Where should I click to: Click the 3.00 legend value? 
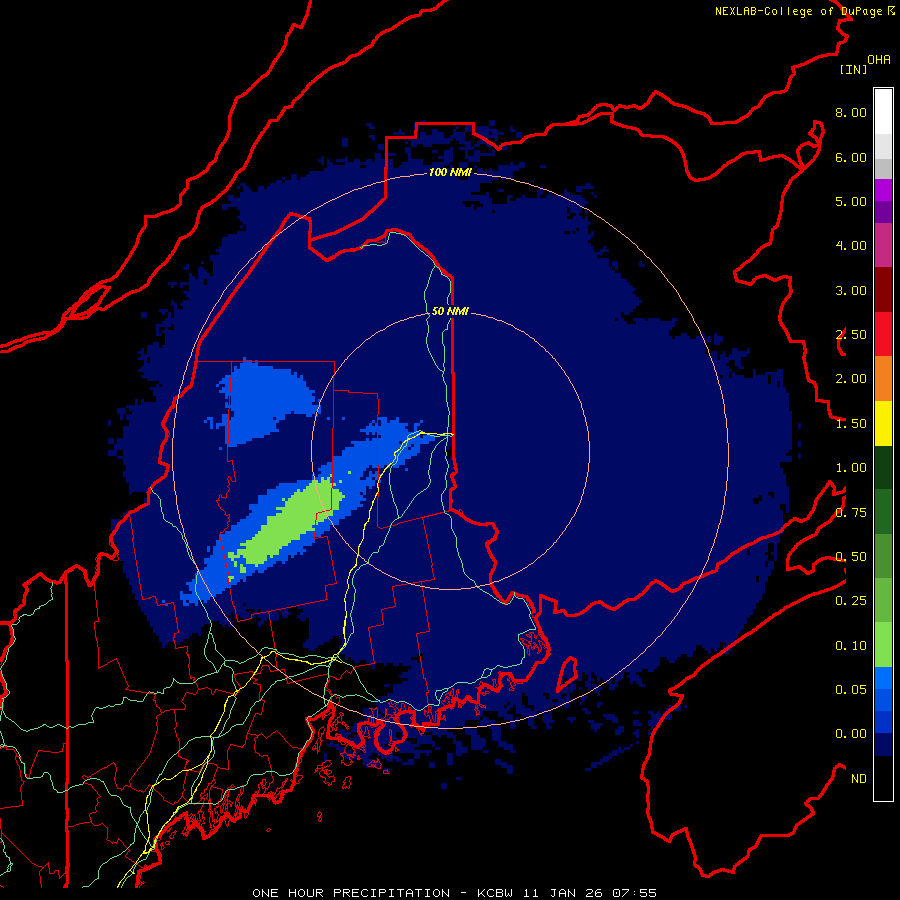click(x=851, y=290)
